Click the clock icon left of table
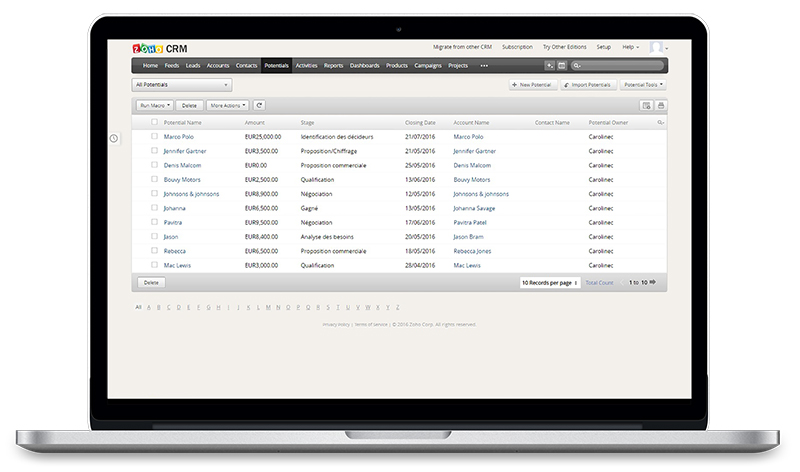Image resolution: width=800 pixels, height=472 pixels. pyautogui.click(x=114, y=137)
